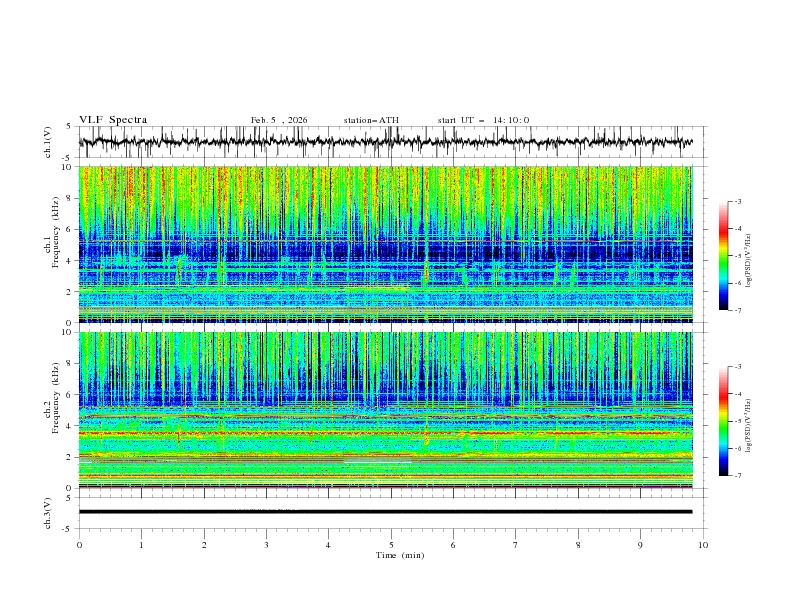The height and width of the screenshot is (612, 792).
Task: Click the 'start UT = 14:10:0' label
Action: tap(483, 120)
